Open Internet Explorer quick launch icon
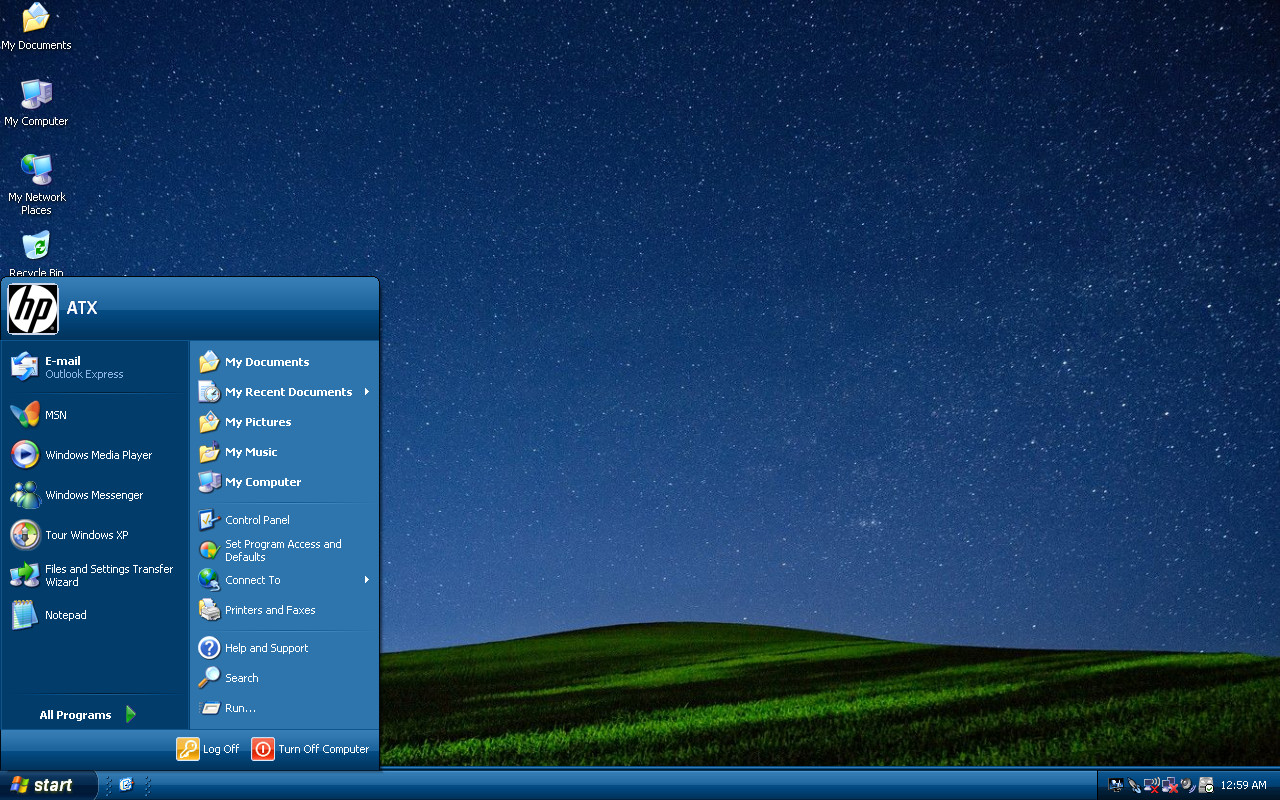This screenshot has width=1280, height=800. [x=126, y=785]
